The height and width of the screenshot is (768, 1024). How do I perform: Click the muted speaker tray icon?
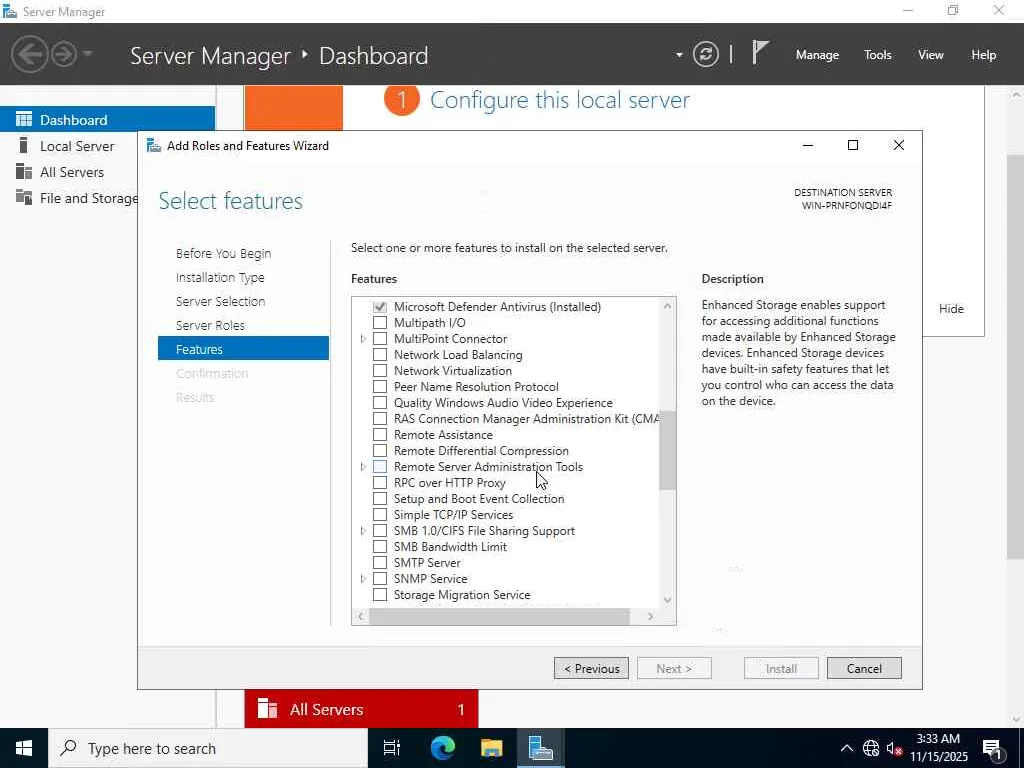[894, 748]
